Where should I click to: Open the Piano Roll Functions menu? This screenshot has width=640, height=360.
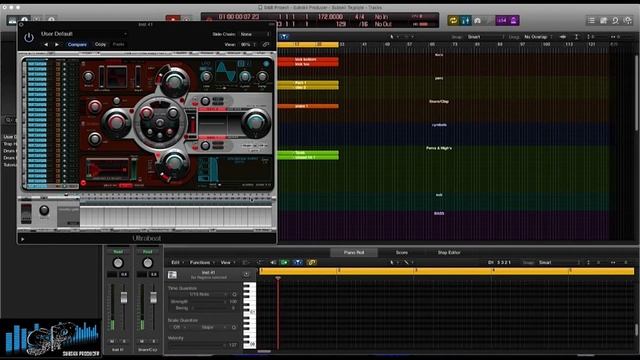pos(202,262)
